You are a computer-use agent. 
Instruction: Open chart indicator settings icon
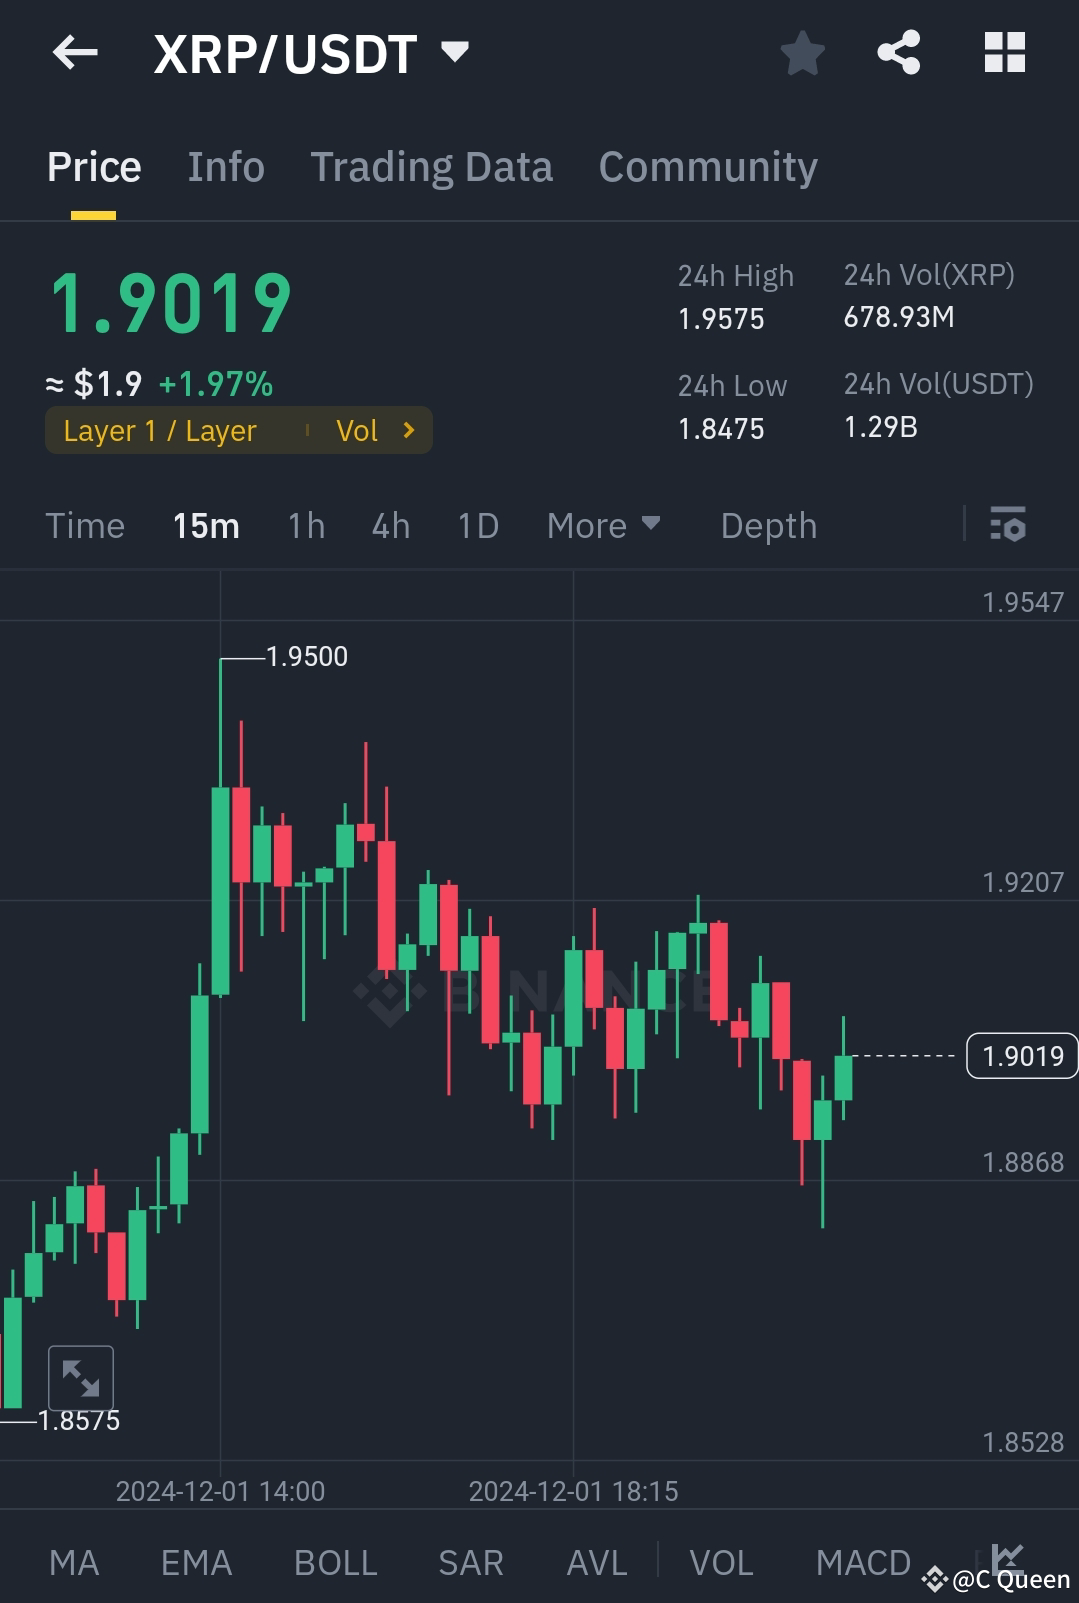[x=1009, y=525]
